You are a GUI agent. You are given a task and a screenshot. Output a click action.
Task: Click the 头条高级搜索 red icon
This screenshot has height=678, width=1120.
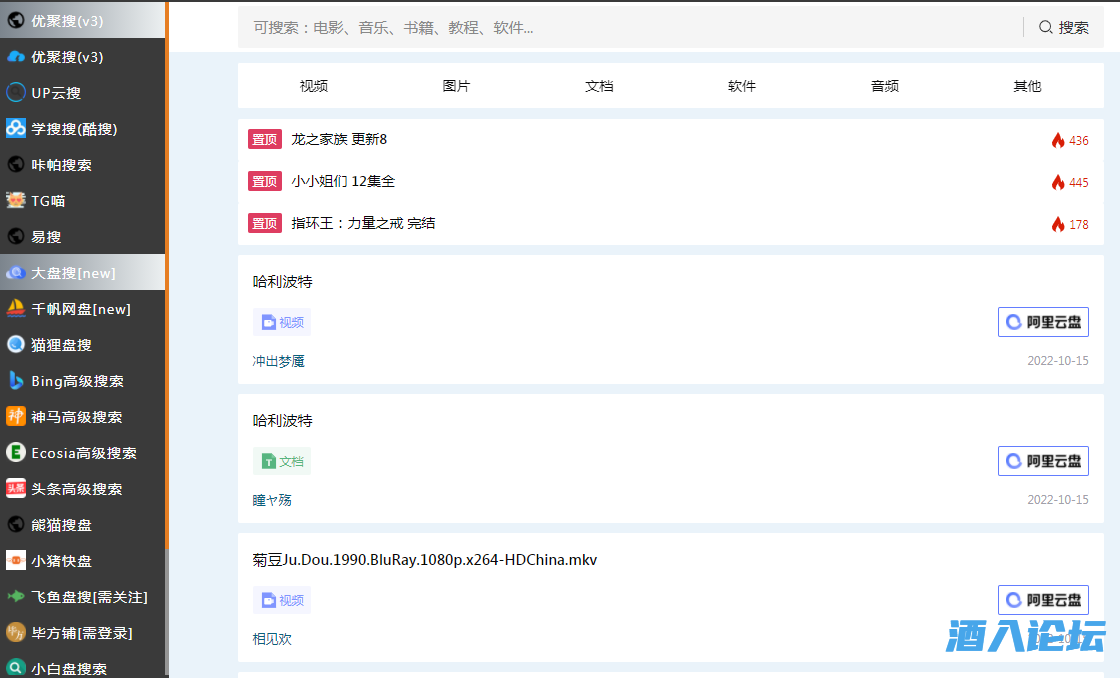point(16,489)
